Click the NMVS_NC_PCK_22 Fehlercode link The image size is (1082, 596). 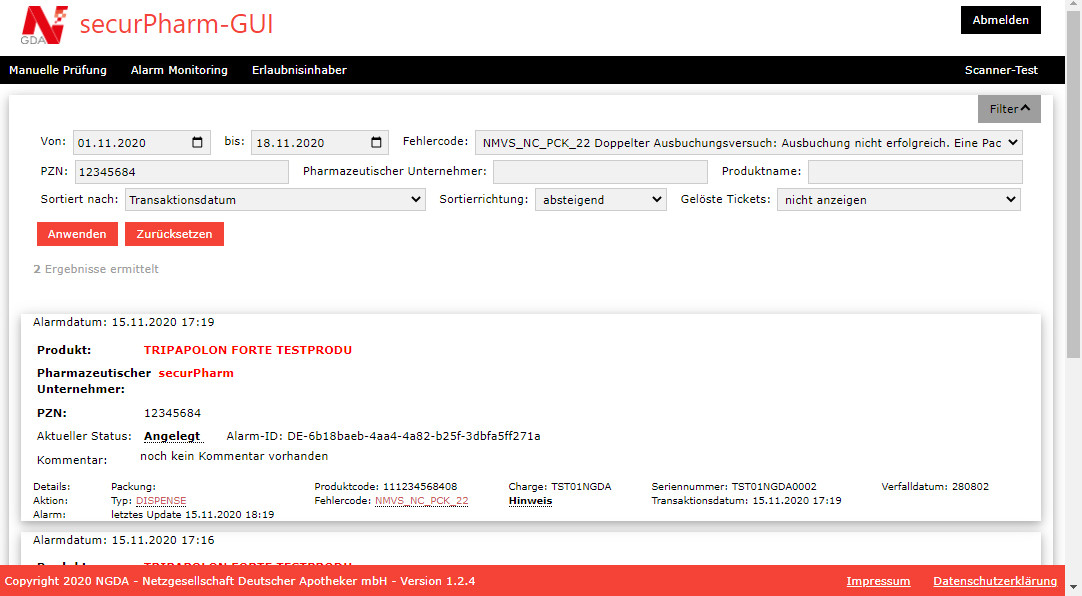coord(422,501)
